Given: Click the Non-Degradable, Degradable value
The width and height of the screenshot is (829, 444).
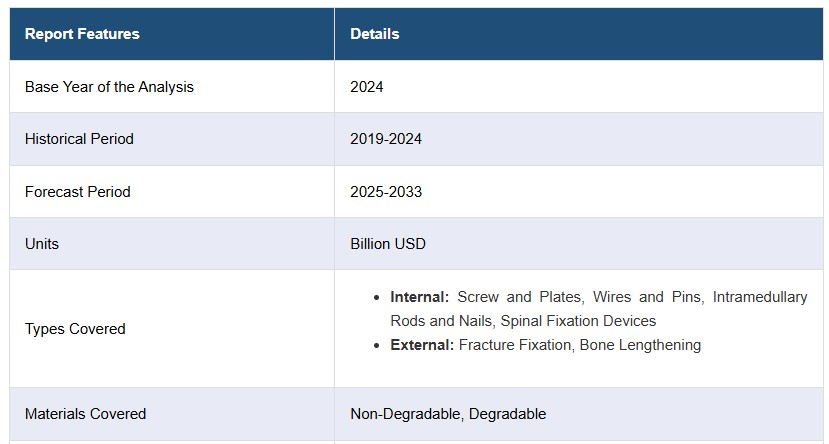Looking at the screenshot, I should click(x=448, y=414).
